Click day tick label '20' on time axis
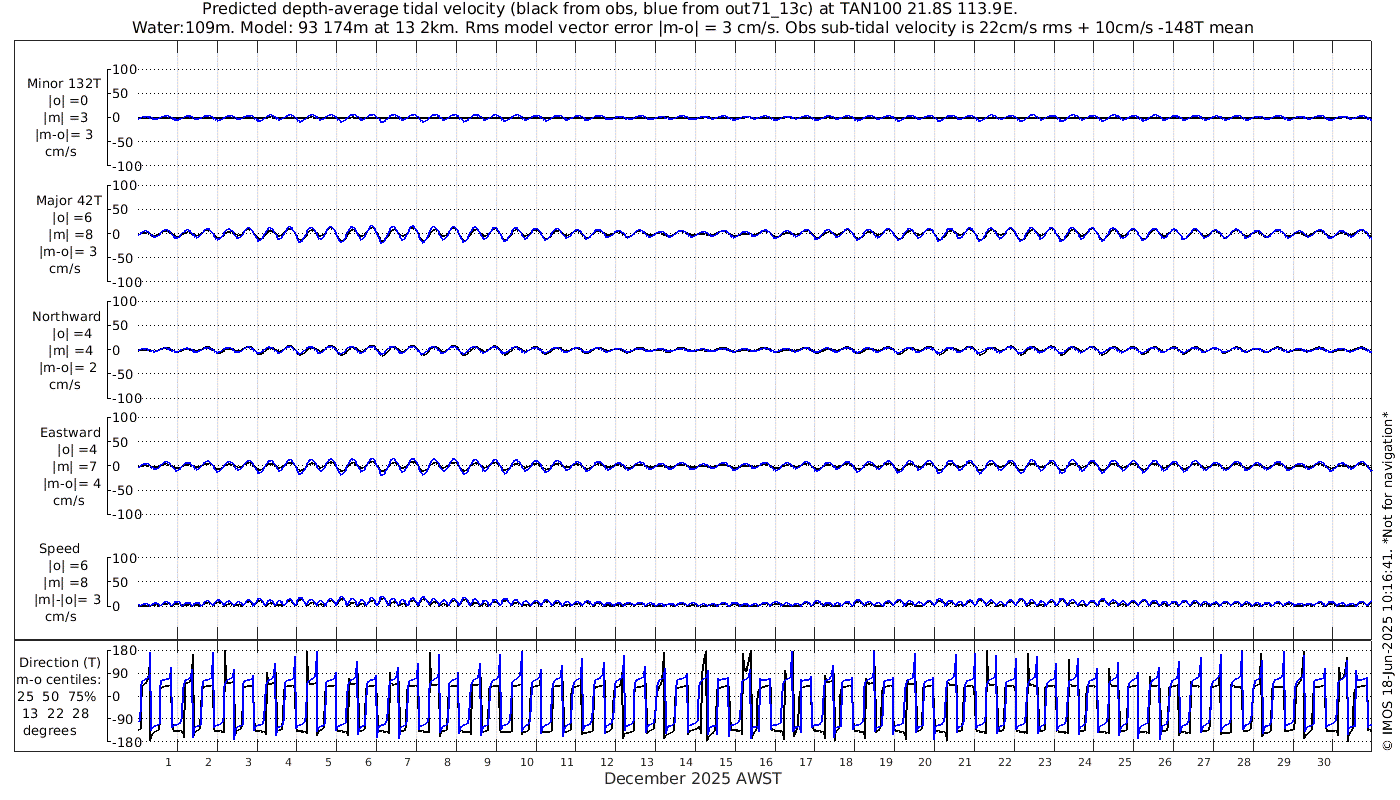Image resolution: width=1400 pixels, height=800 pixels. pos(925,762)
